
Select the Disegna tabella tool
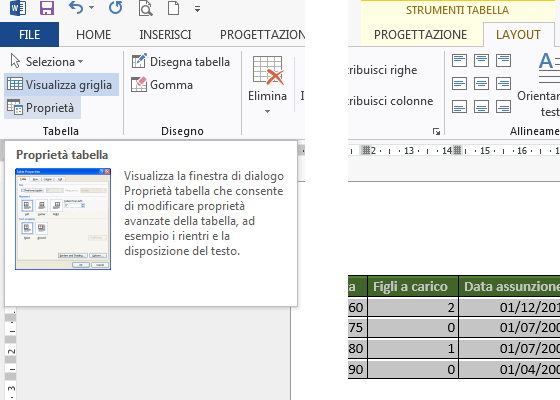pyautogui.click(x=180, y=62)
